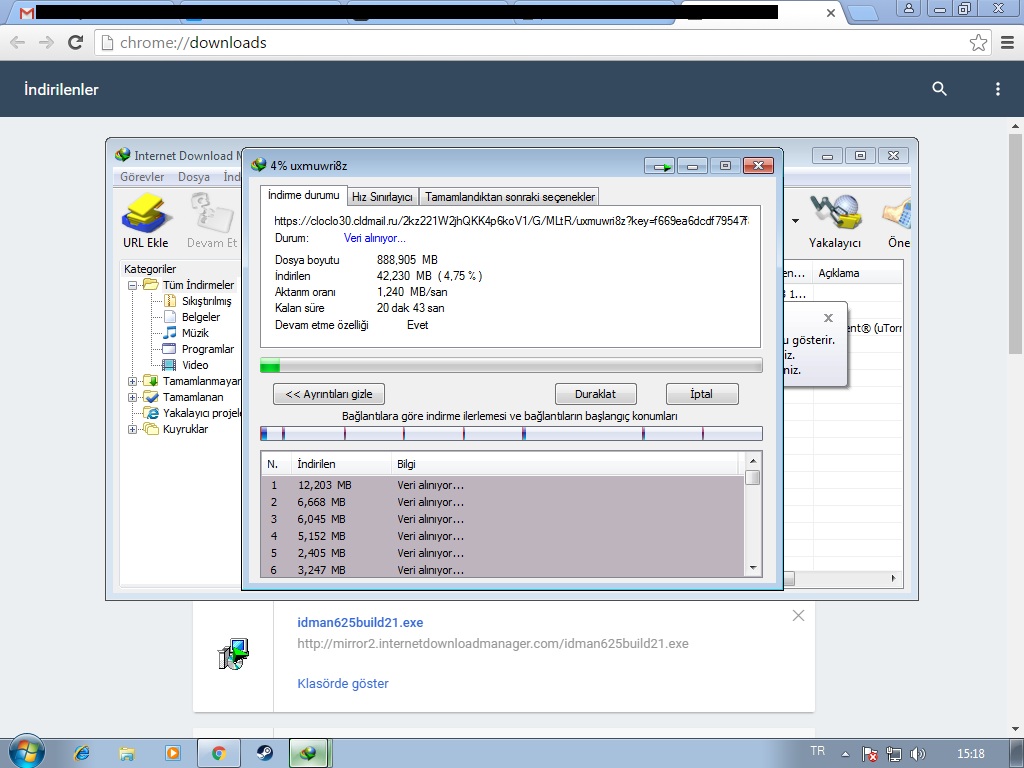The image size is (1024, 768).
Task: Select the Sıkıştırılmış category folder icon
Action: 170,301
